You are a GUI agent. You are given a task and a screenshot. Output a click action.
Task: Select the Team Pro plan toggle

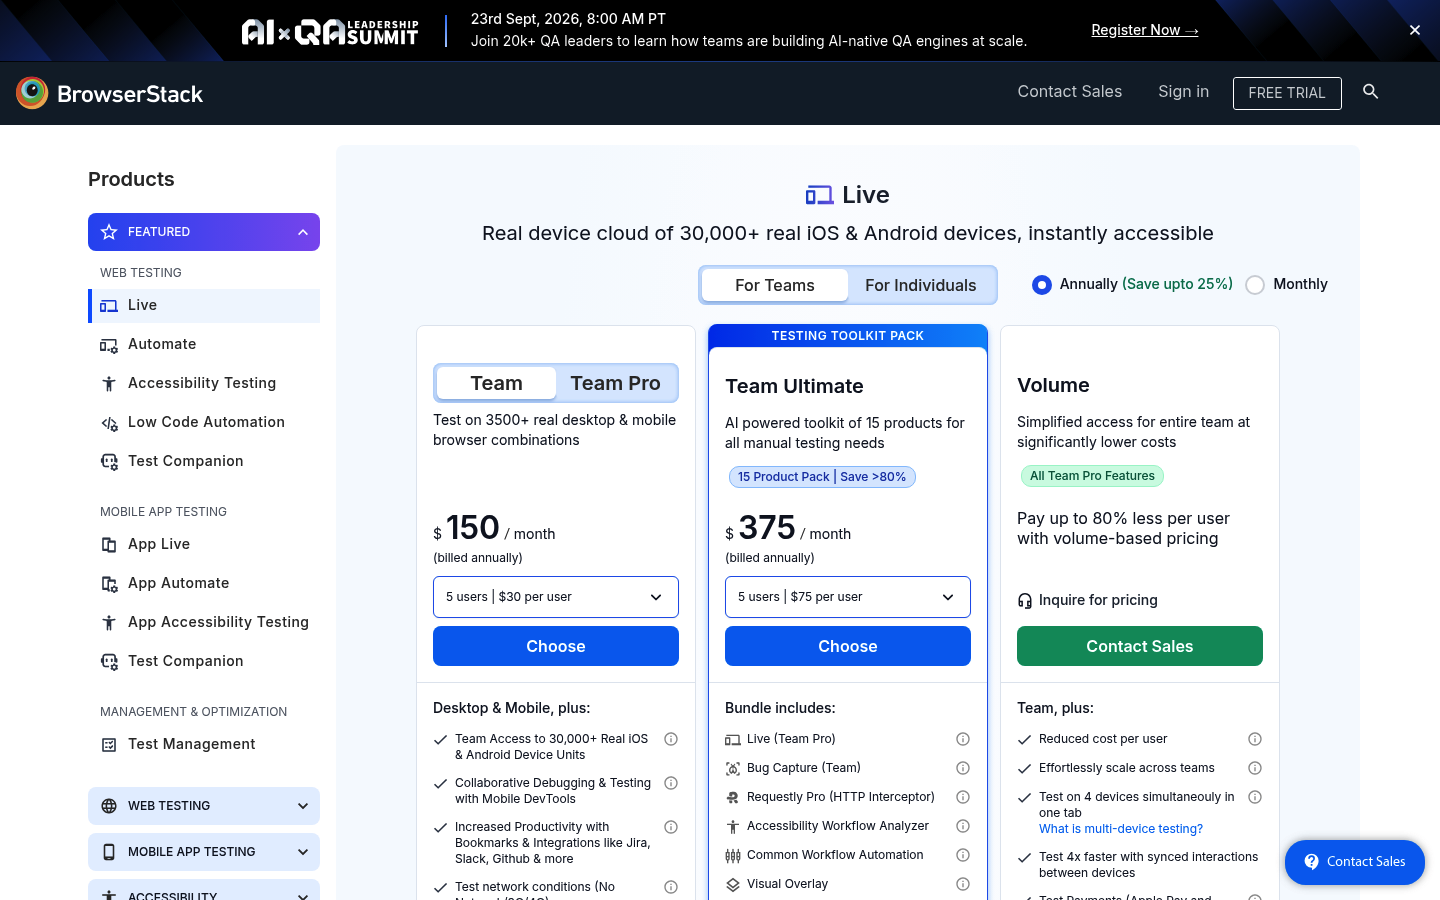[x=616, y=383]
